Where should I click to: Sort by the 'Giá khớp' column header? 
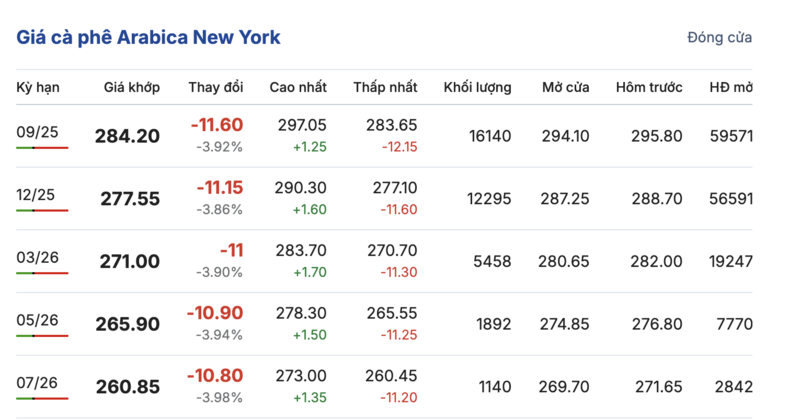pos(132,87)
